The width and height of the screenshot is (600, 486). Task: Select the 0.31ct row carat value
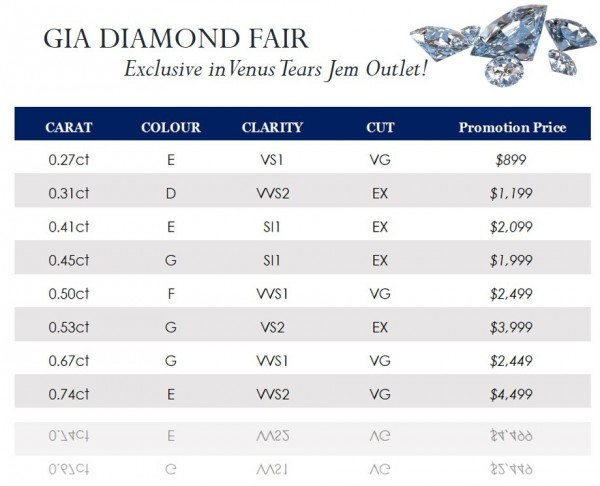(x=69, y=192)
